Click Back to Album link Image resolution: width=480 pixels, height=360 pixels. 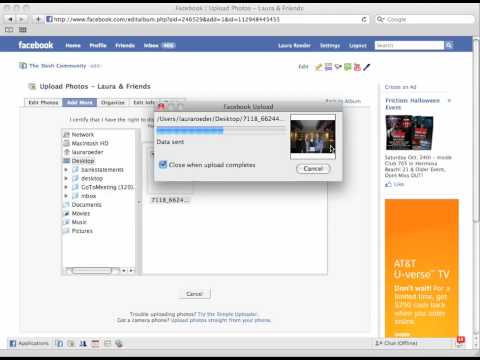[343, 101]
